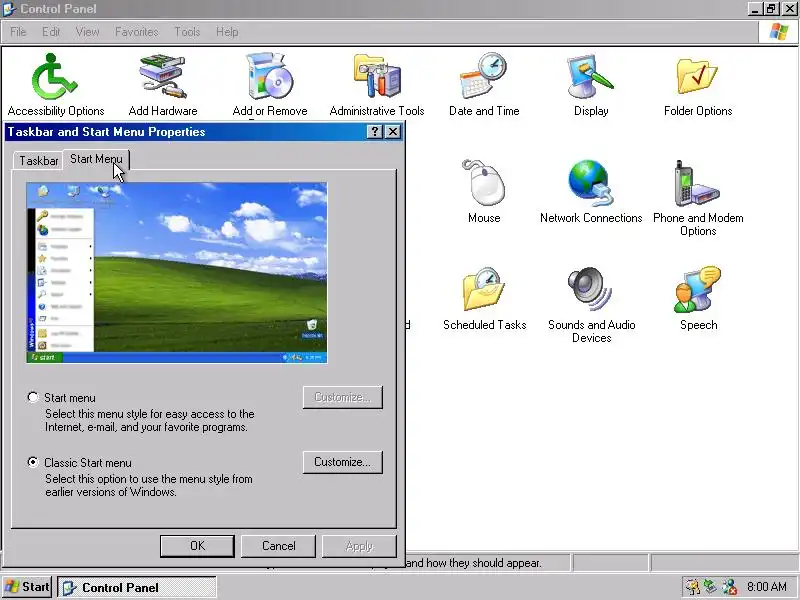
Task: Click the greyed Customize button for Start menu
Action: tap(342, 397)
